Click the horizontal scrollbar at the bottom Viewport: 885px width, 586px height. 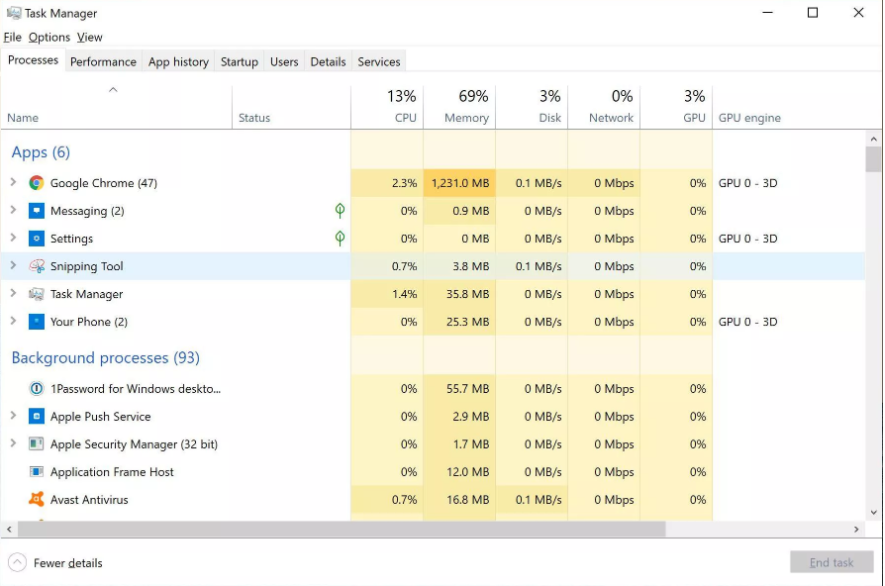(x=335, y=529)
